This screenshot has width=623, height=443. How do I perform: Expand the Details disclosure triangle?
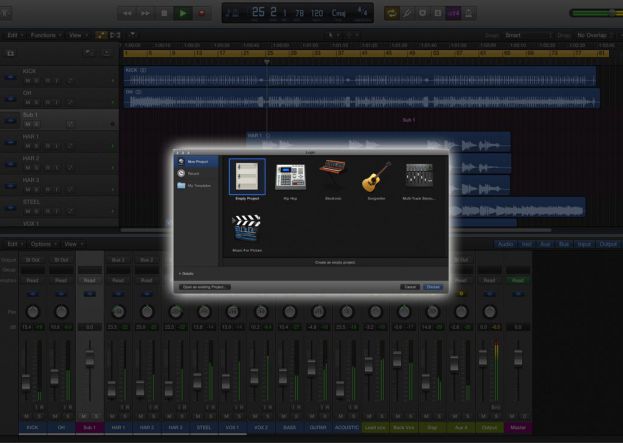pos(180,274)
